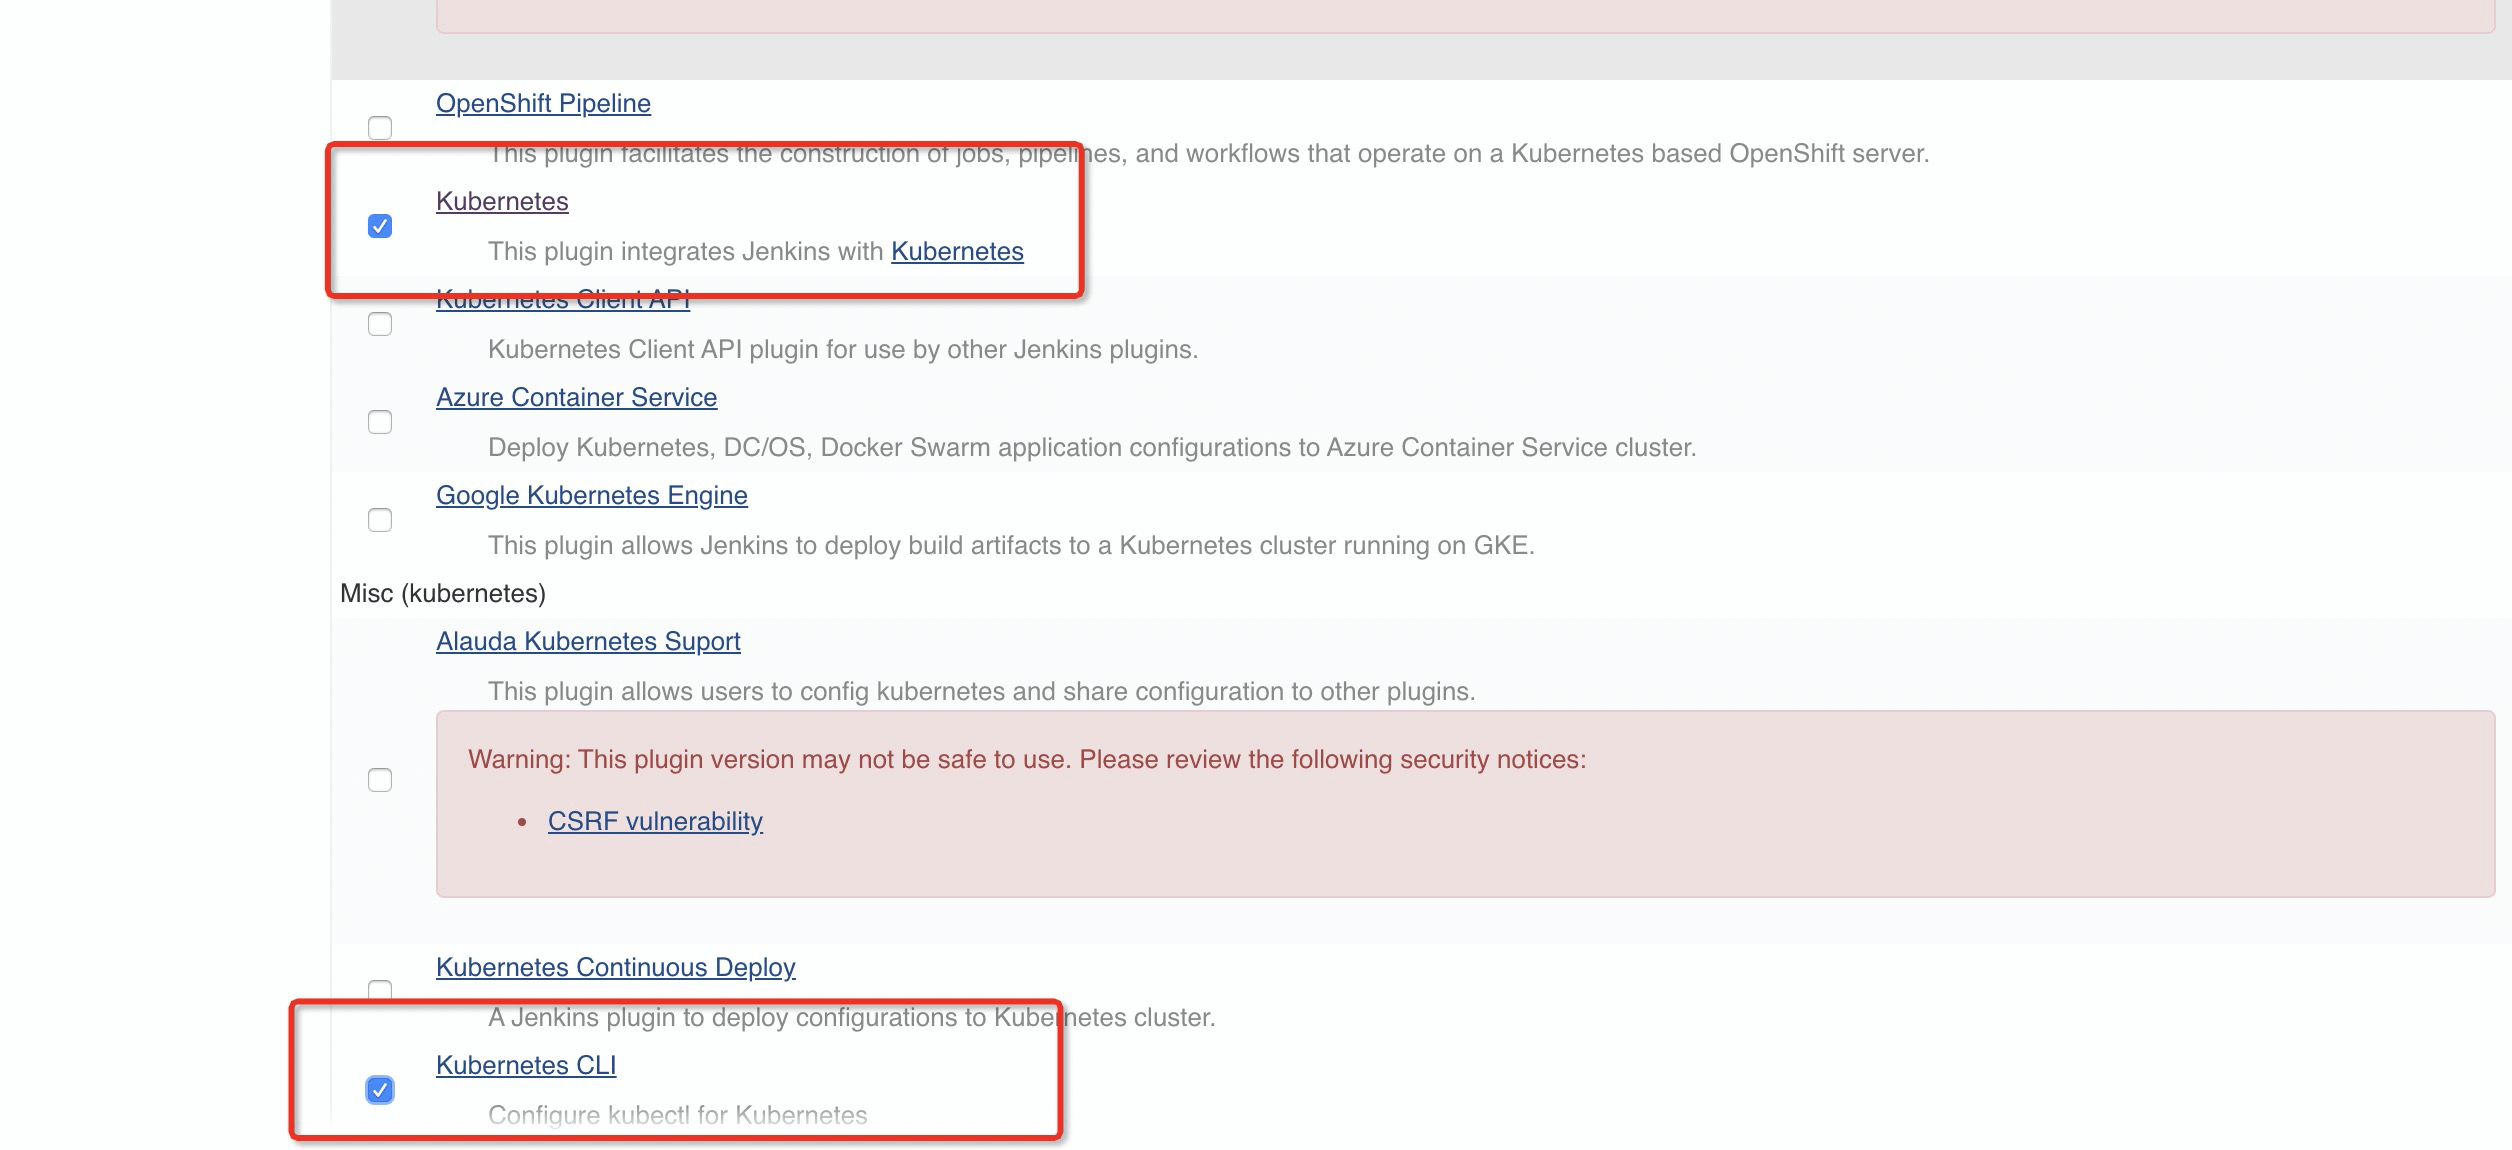Click the GKE deploy build artifacts description
Screen dimensions: 2512x1150
(1011, 545)
